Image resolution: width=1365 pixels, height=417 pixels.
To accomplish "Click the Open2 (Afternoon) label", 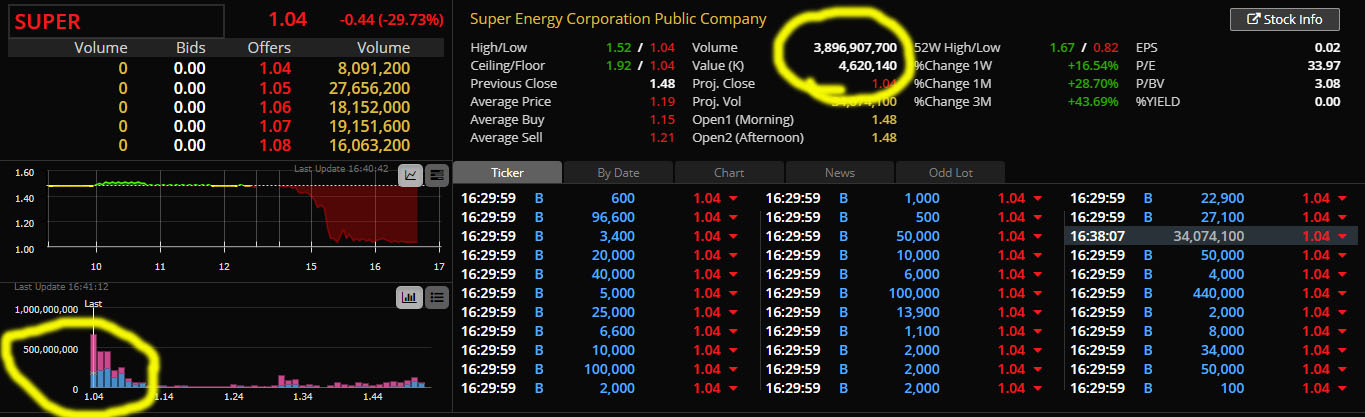I will click(748, 138).
